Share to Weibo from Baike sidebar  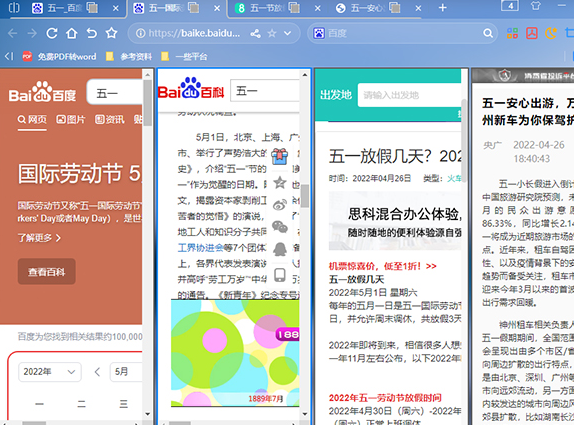point(280,205)
